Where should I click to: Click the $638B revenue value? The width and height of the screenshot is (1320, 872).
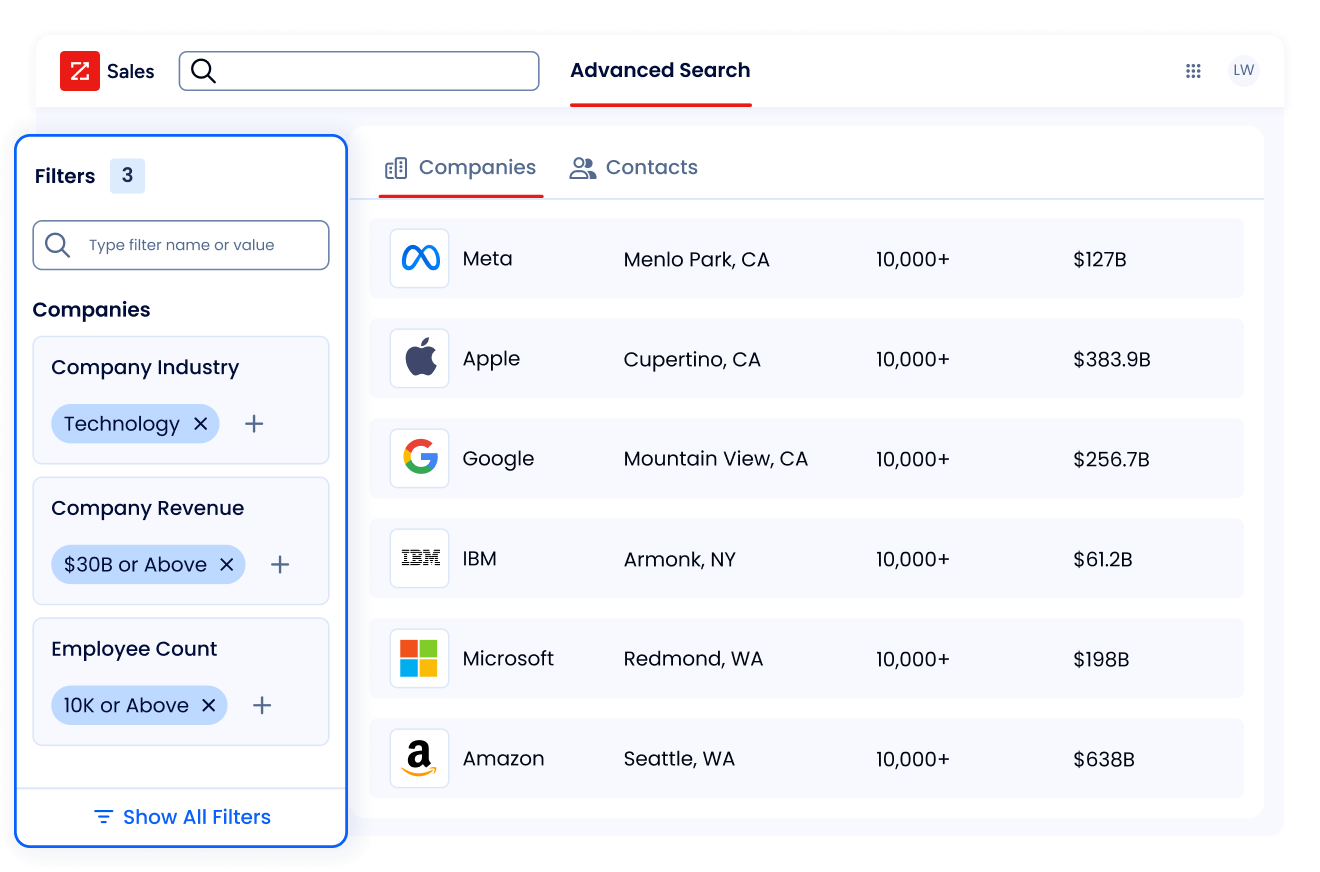tap(1104, 760)
